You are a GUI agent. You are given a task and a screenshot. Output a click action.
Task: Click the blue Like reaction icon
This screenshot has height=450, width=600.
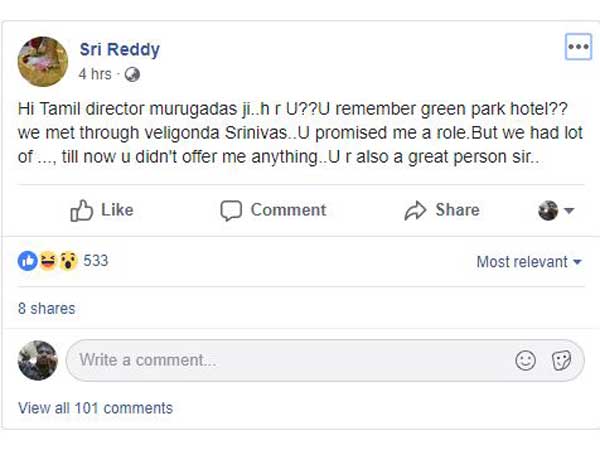[x=27, y=261]
